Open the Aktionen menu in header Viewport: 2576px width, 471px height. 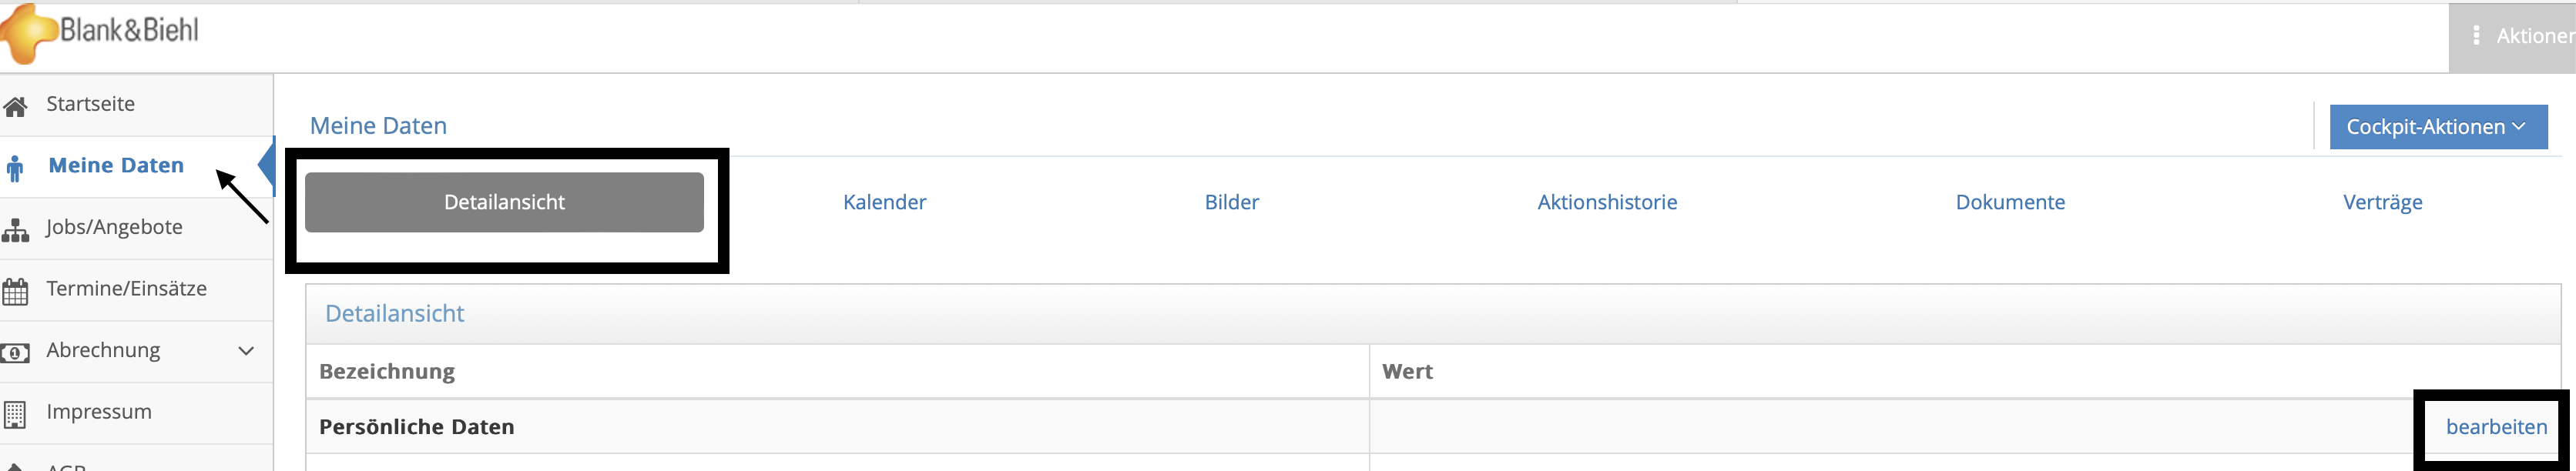pos(2512,37)
